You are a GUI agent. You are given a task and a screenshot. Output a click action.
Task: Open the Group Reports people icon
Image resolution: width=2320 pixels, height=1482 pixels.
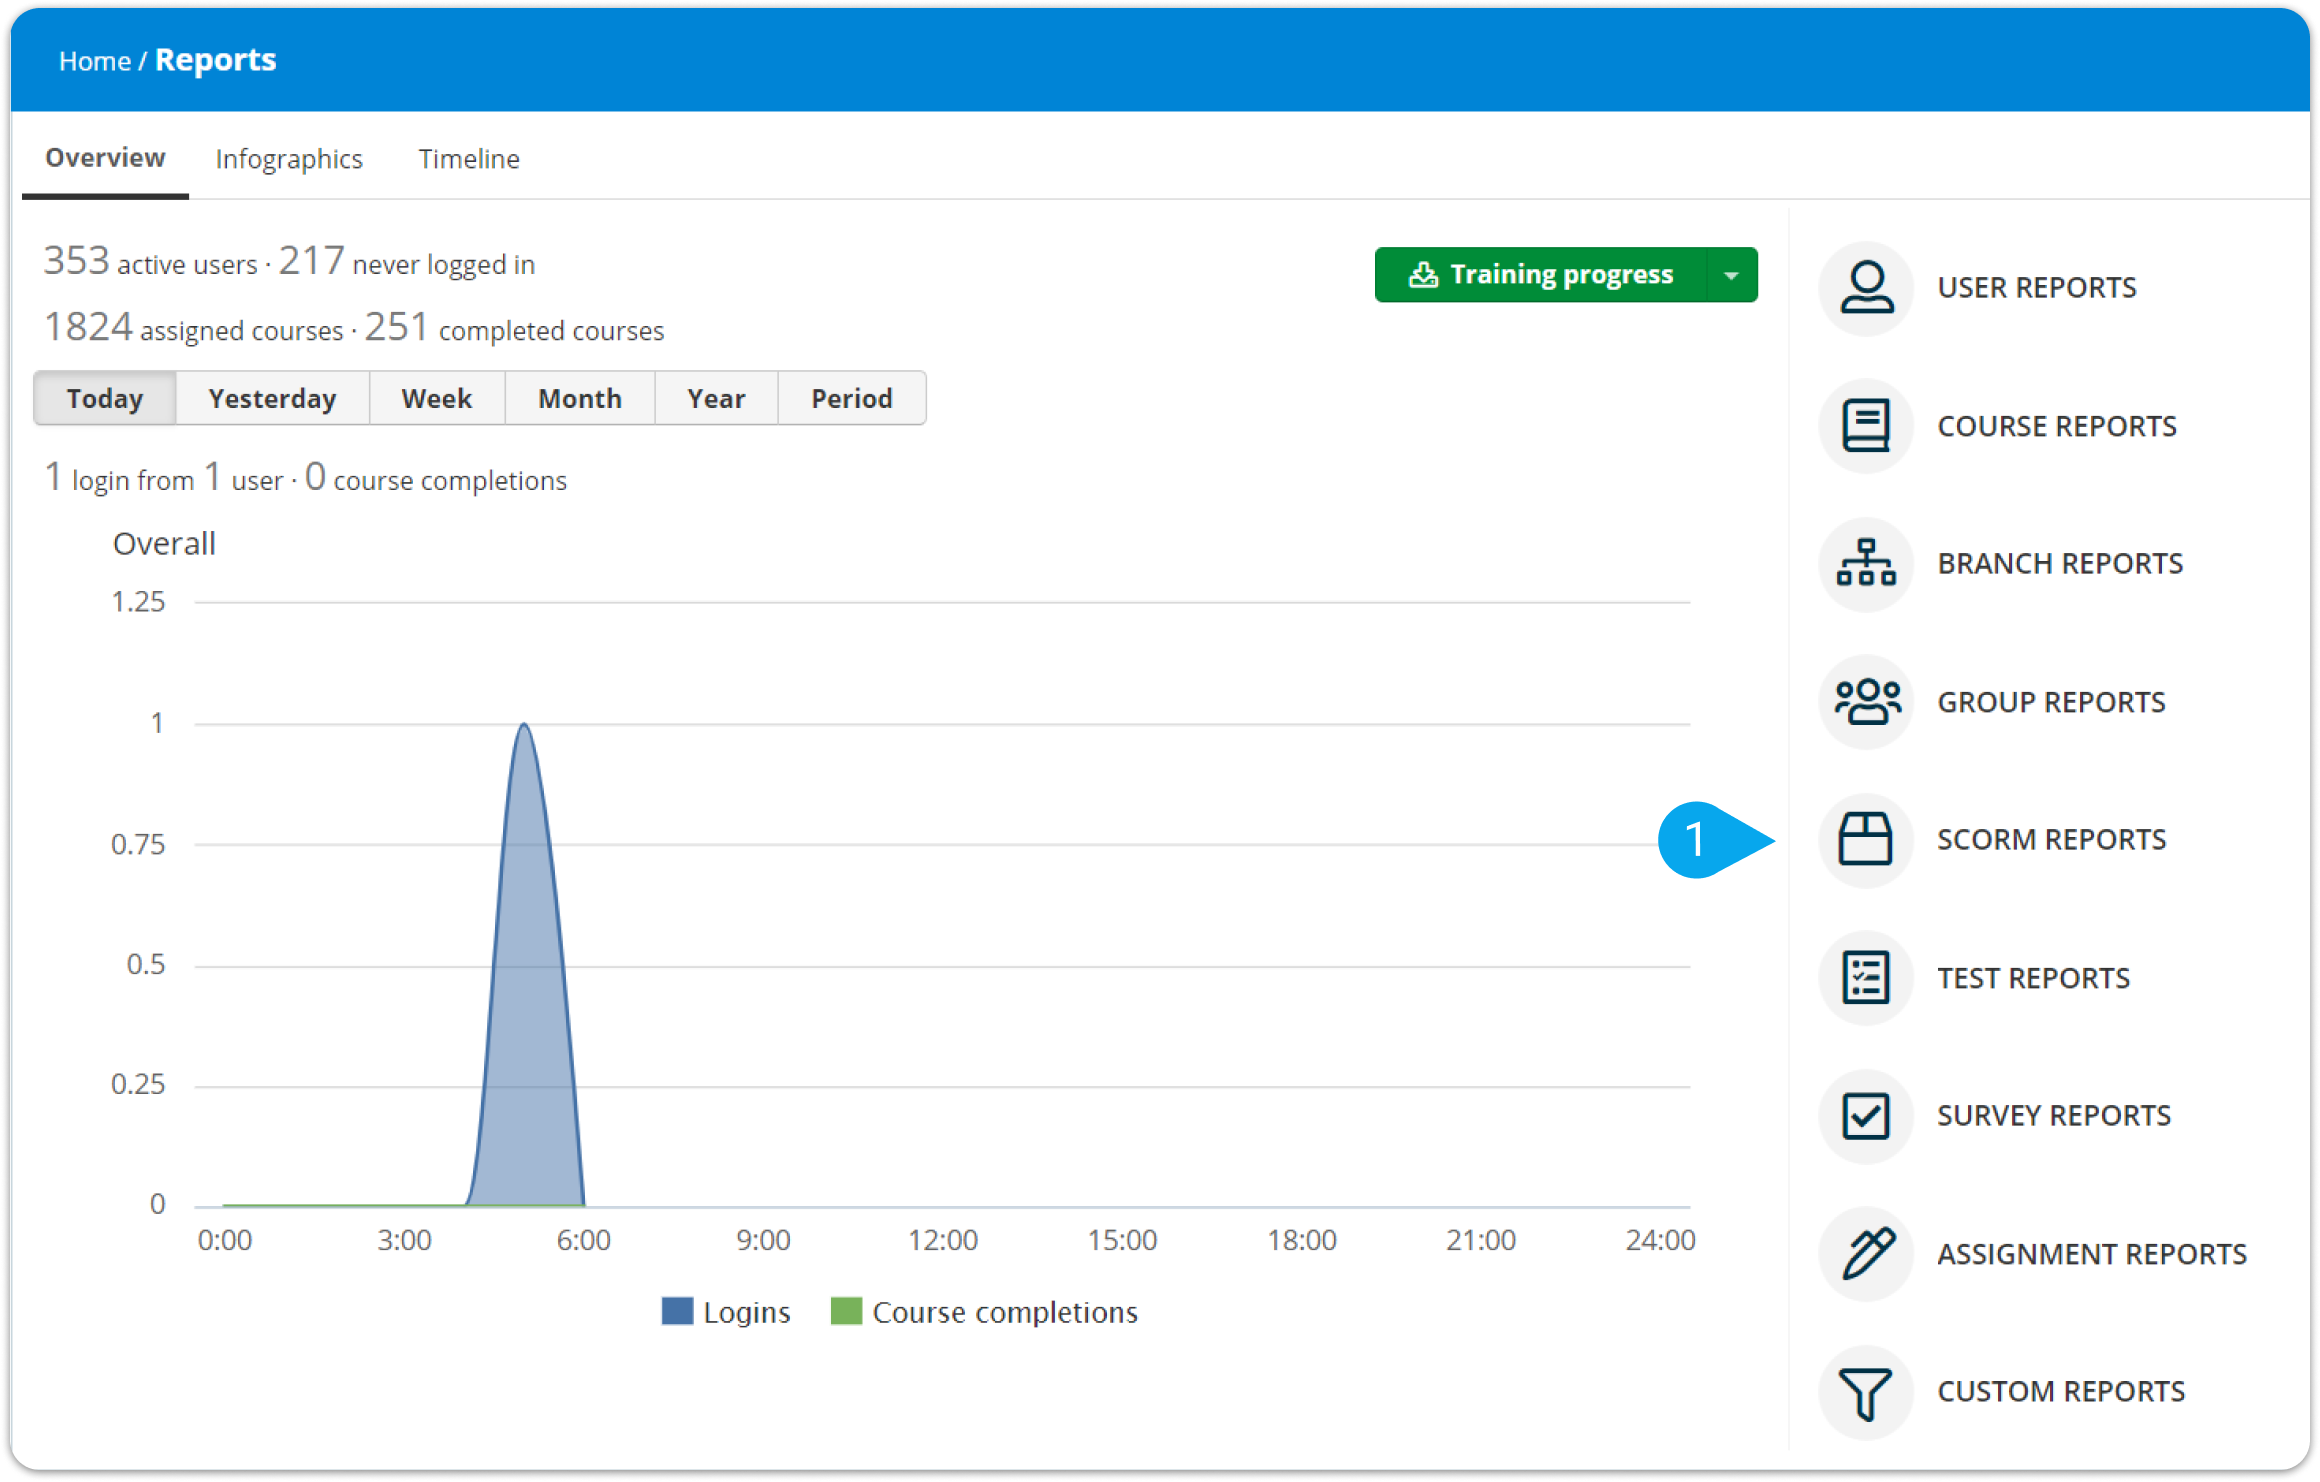[1865, 702]
